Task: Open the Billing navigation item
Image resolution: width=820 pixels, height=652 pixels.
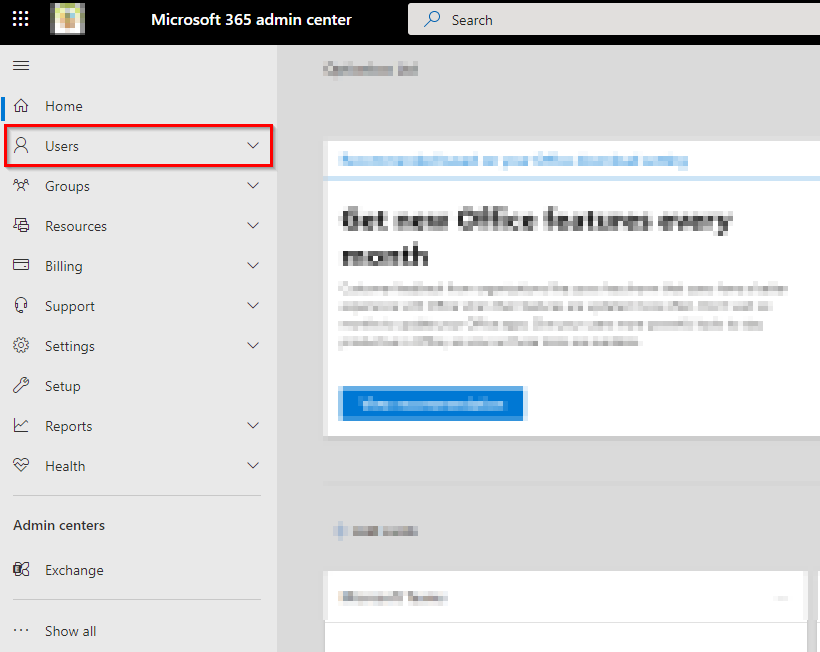Action: tap(139, 266)
